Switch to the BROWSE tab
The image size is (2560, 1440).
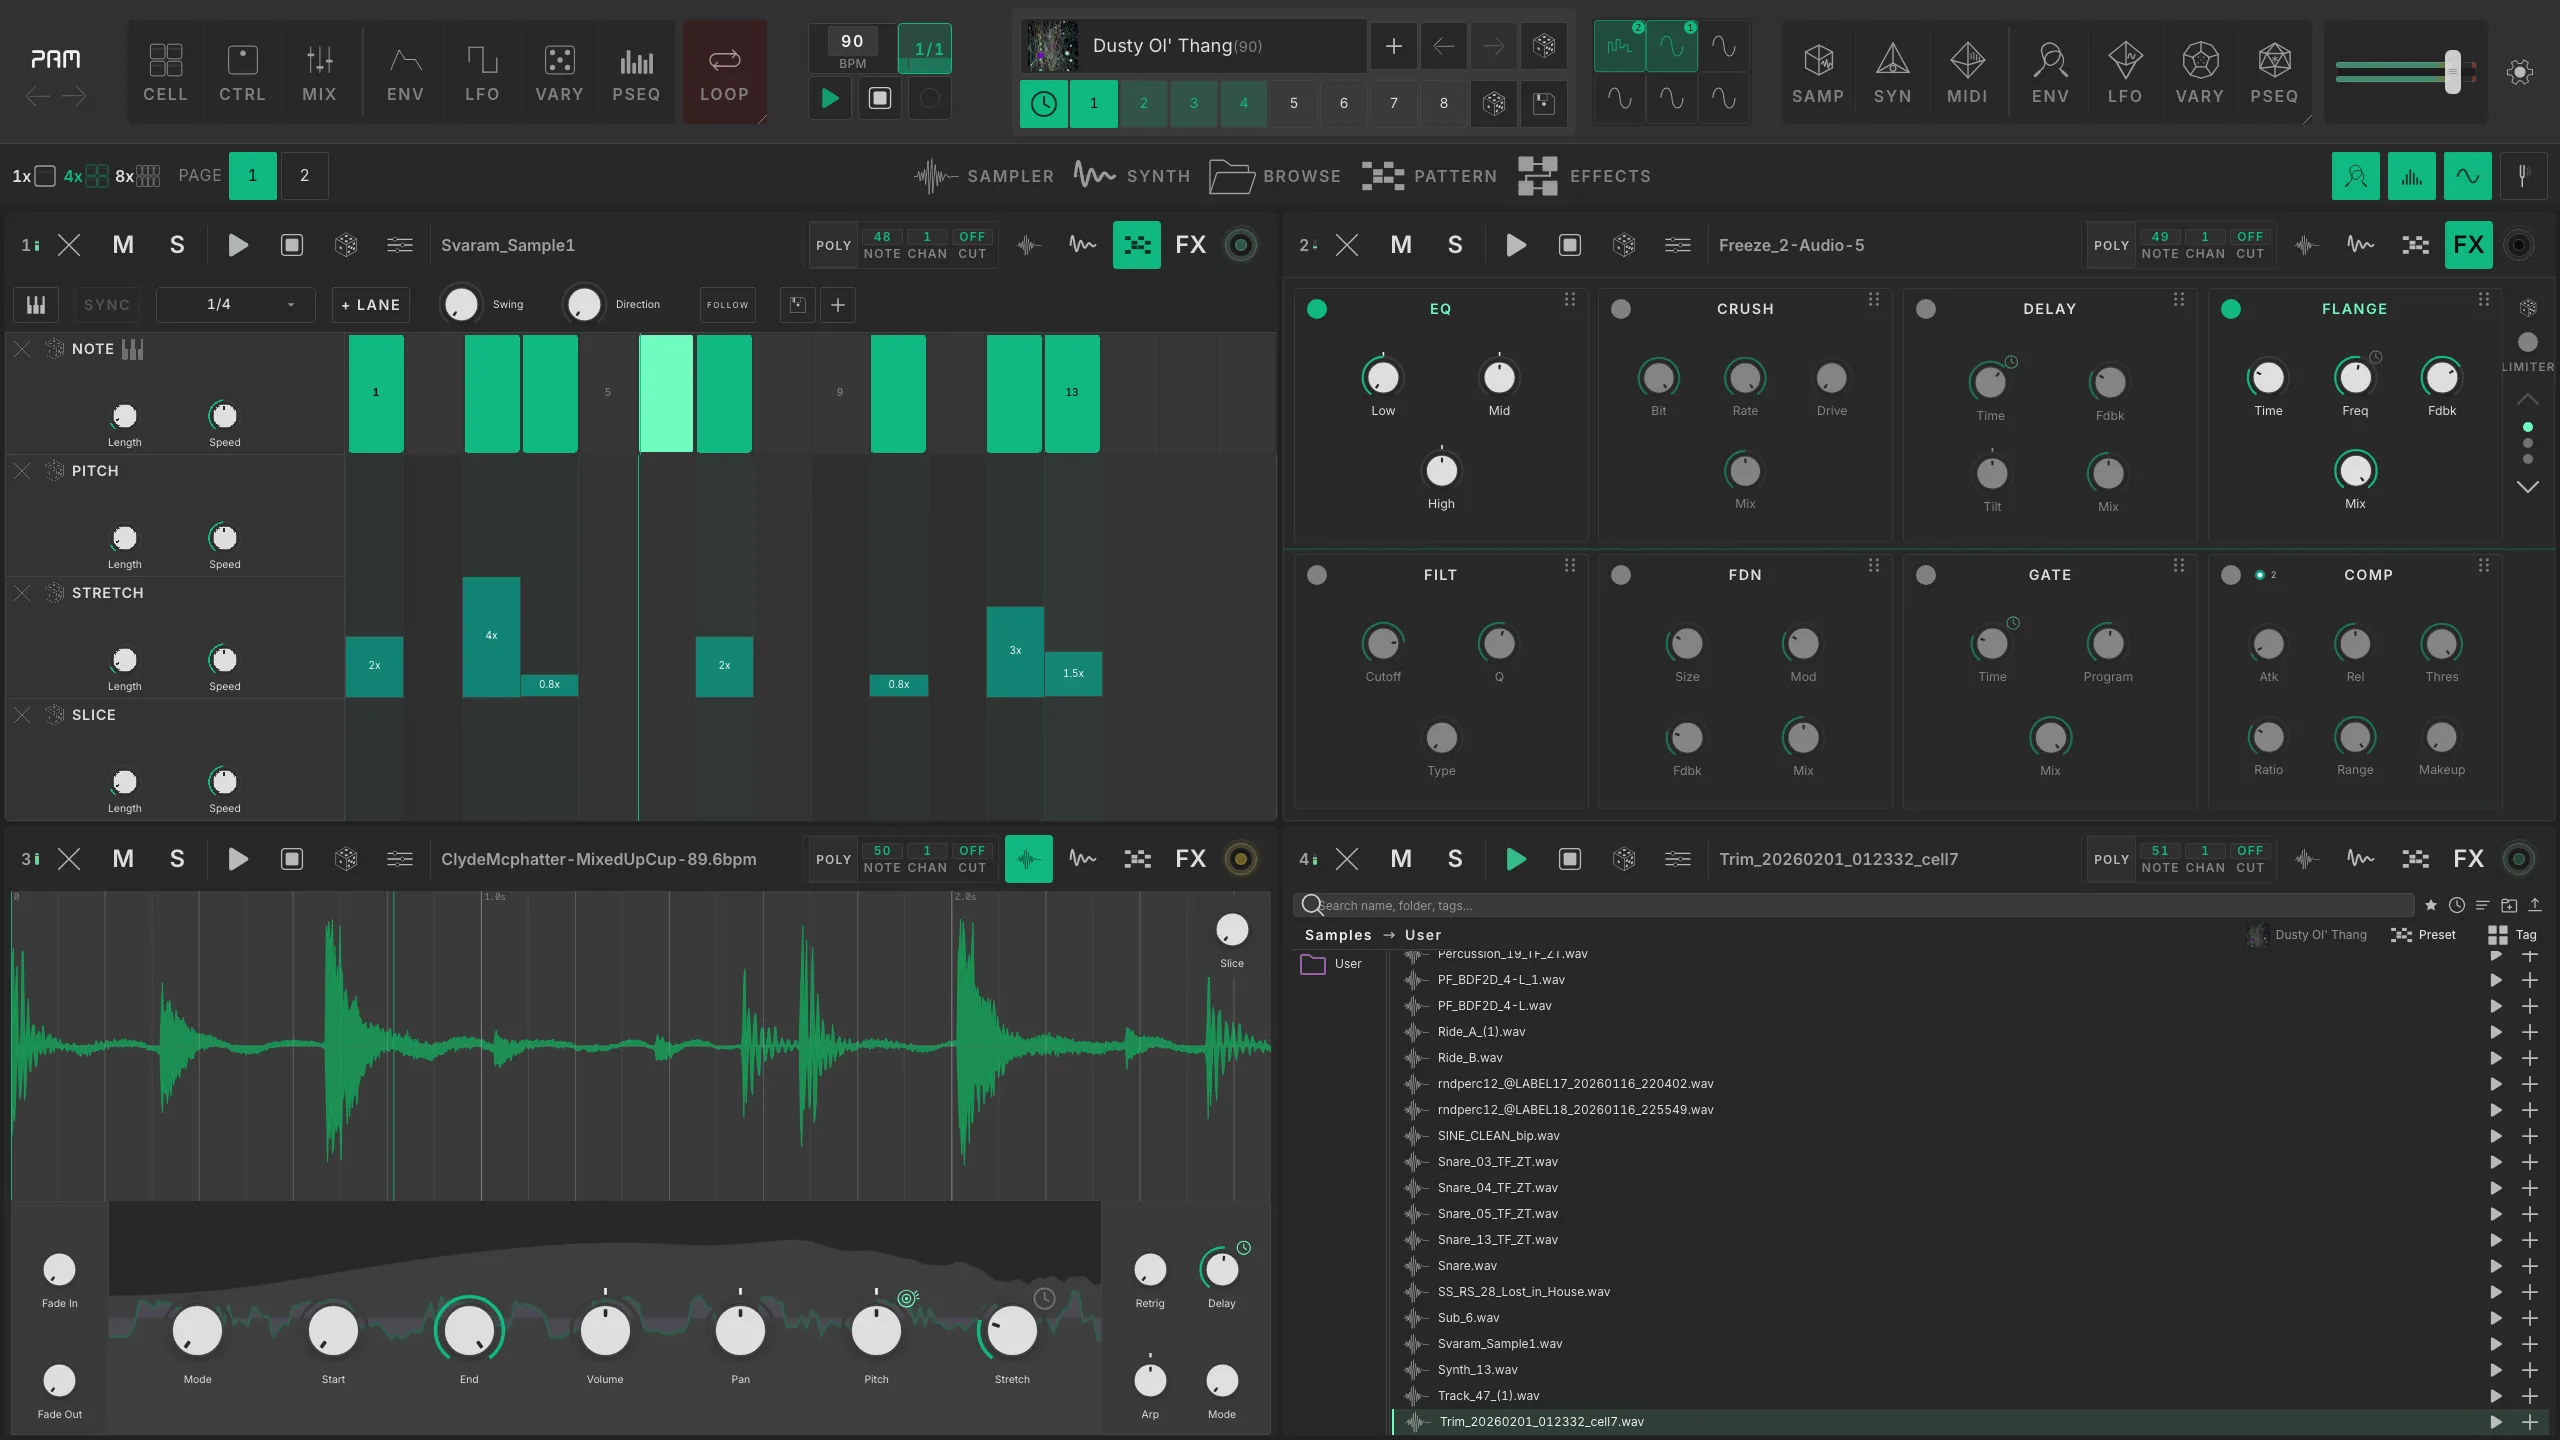click(1275, 176)
